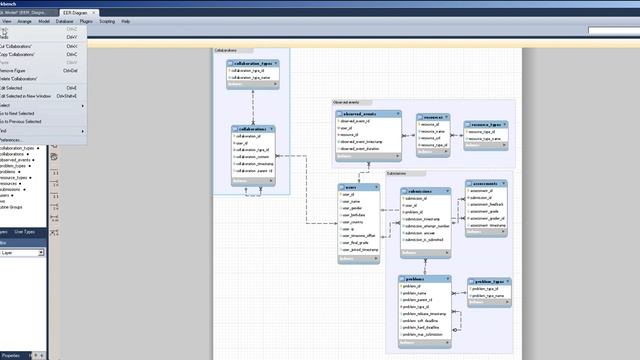
Task: Collapse the submissions table using header arrow
Action: tap(447, 191)
